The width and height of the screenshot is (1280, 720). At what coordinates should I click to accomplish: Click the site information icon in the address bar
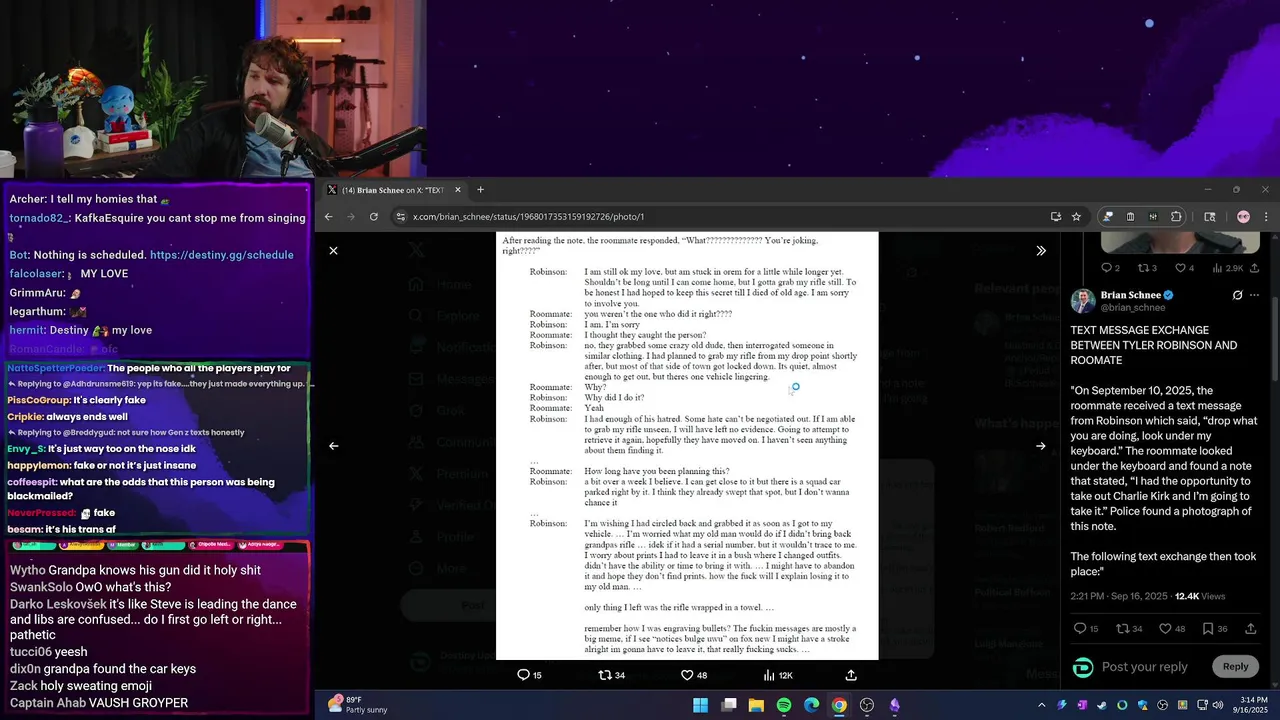pyautogui.click(x=400, y=217)
